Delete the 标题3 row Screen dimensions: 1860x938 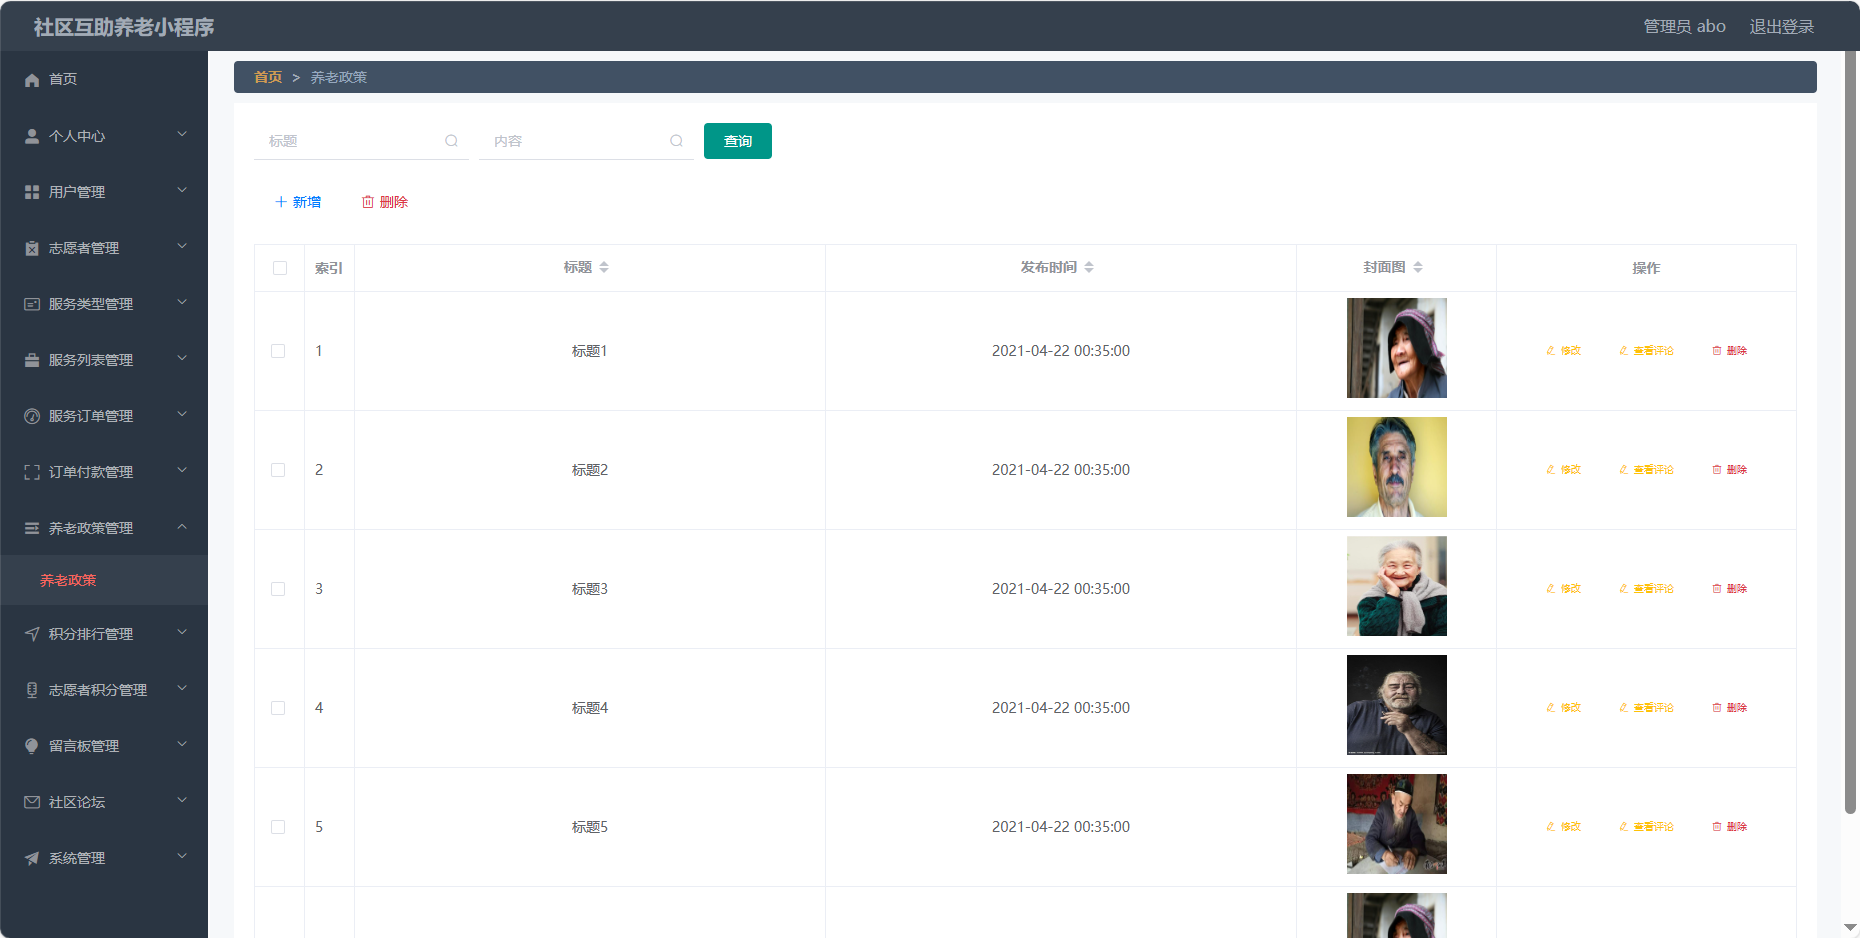click(1730, 589)
